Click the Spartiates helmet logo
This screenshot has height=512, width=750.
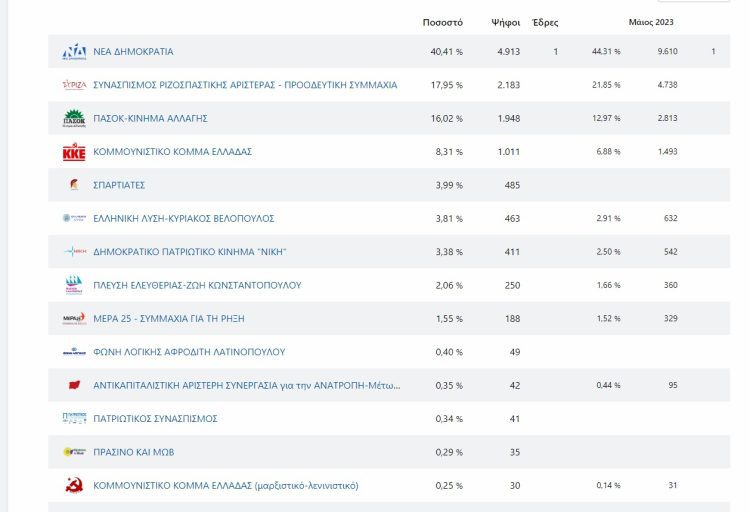click(x=74, y=185)
